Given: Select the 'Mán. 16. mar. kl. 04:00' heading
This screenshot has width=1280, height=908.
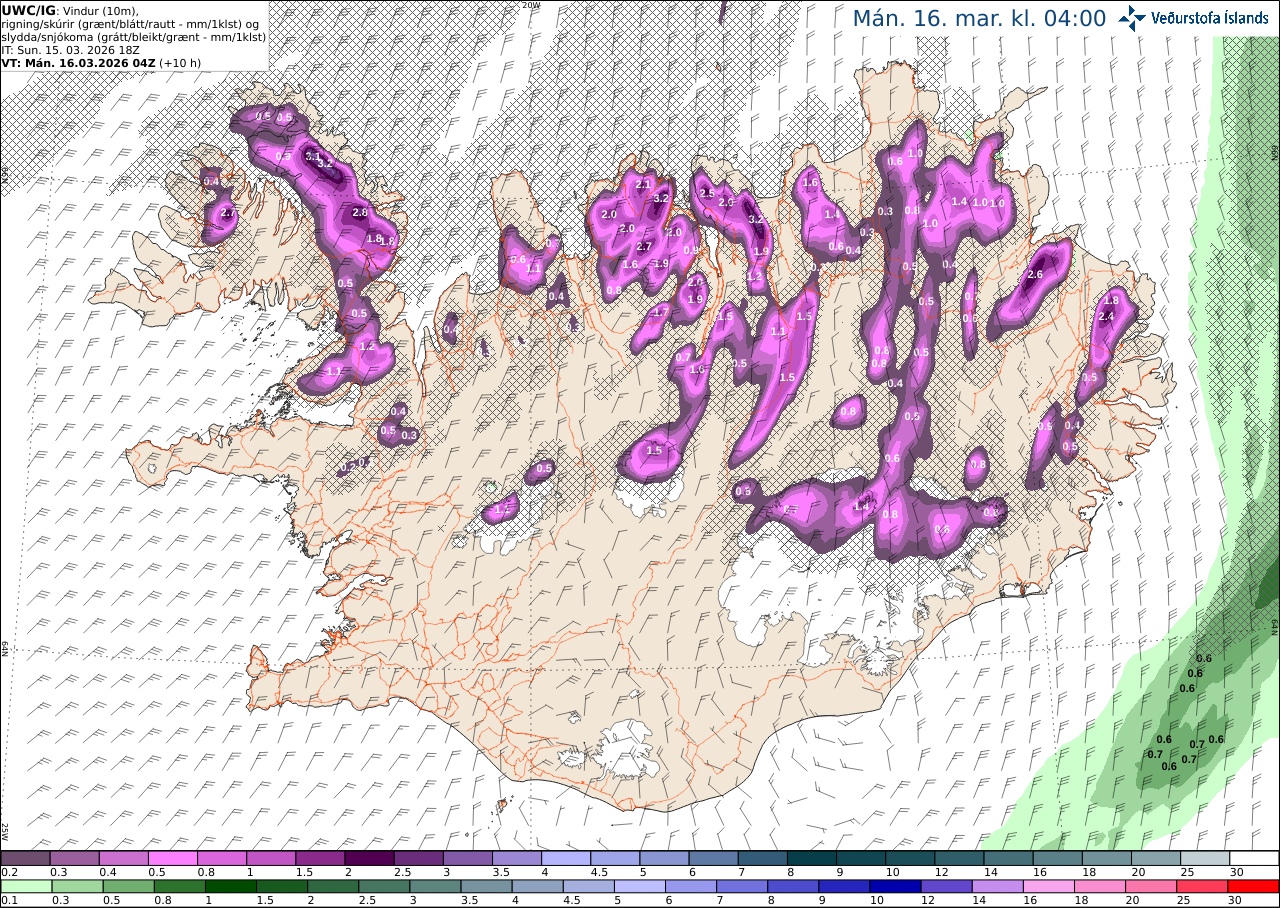Looking at the screenshot, I should point(979,18).
